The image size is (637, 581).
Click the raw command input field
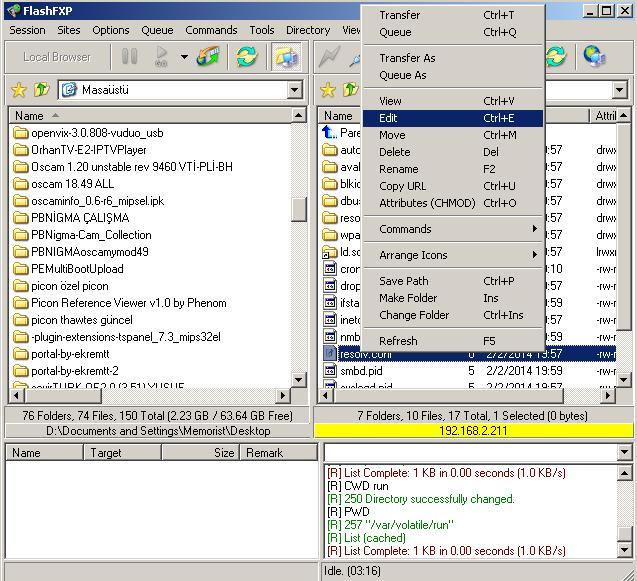470,452
